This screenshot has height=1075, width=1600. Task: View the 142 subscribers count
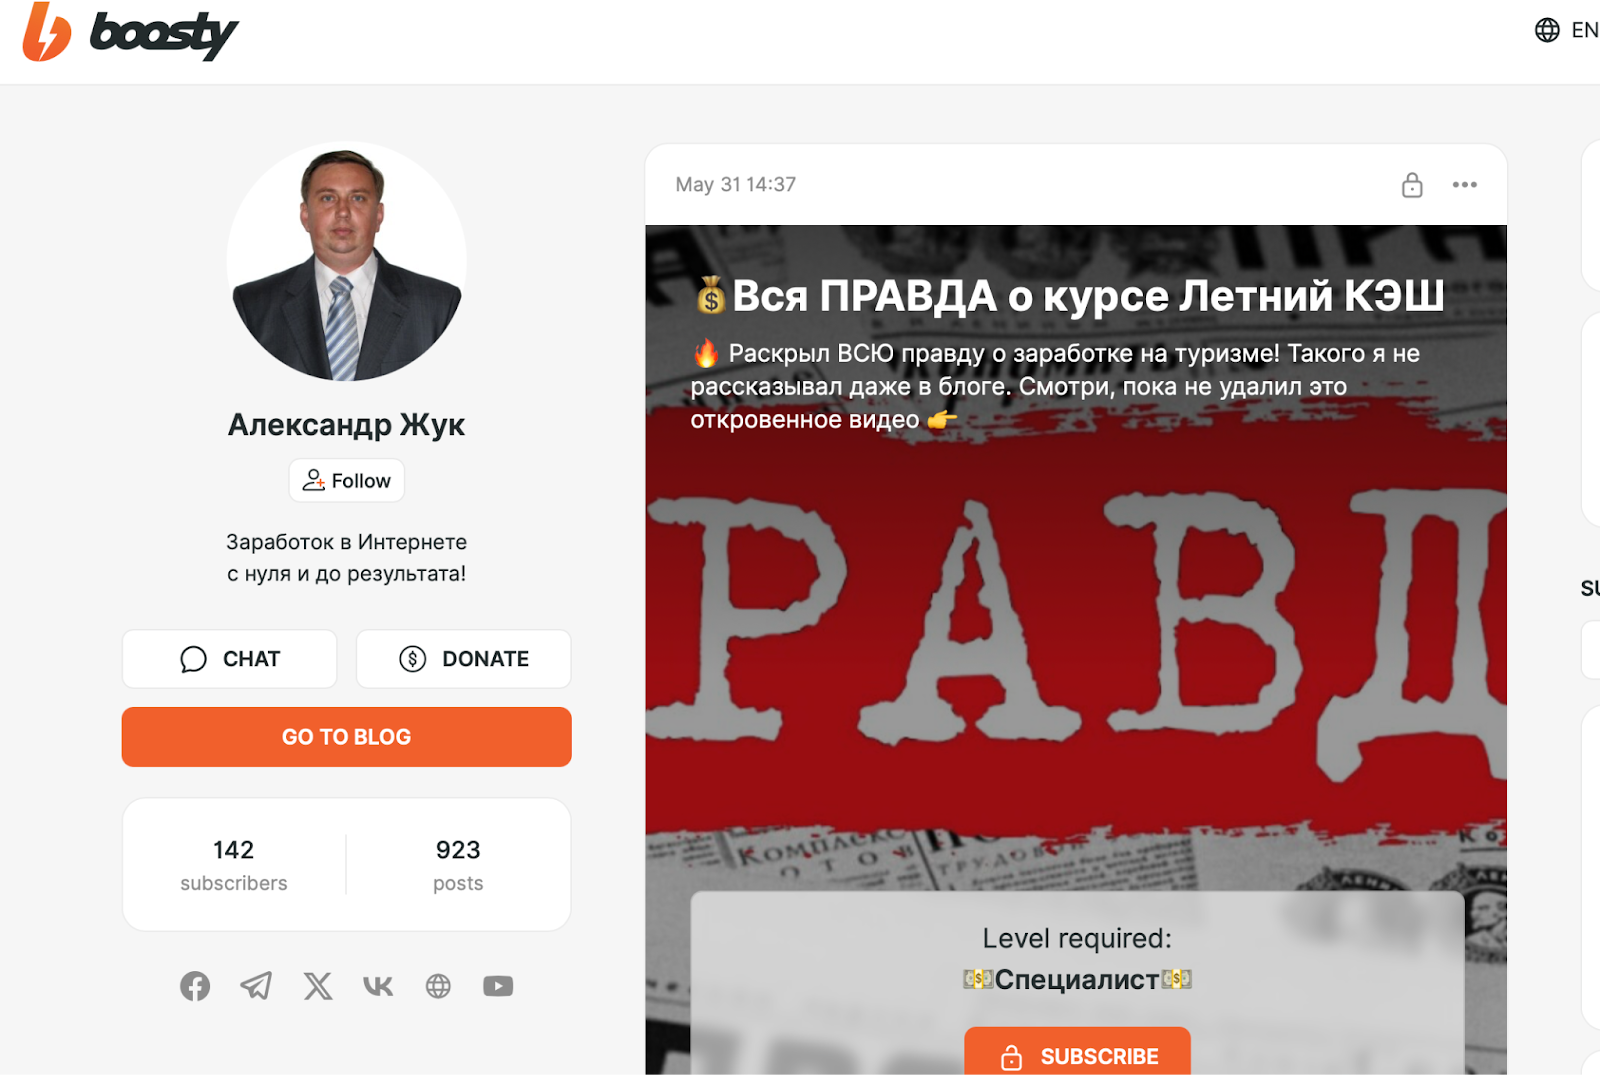coord(234,865)
